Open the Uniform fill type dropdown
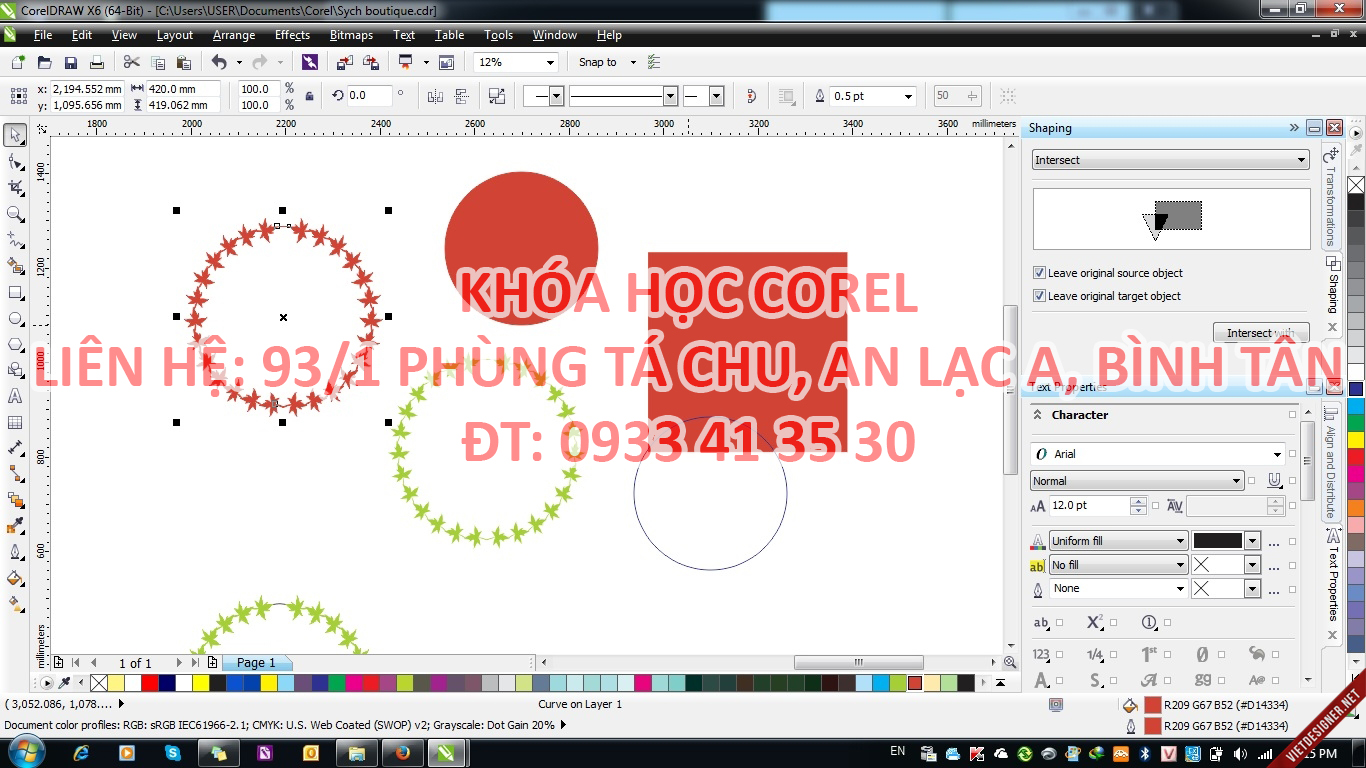1366x768 pixels. click(x=1181, y=541)
